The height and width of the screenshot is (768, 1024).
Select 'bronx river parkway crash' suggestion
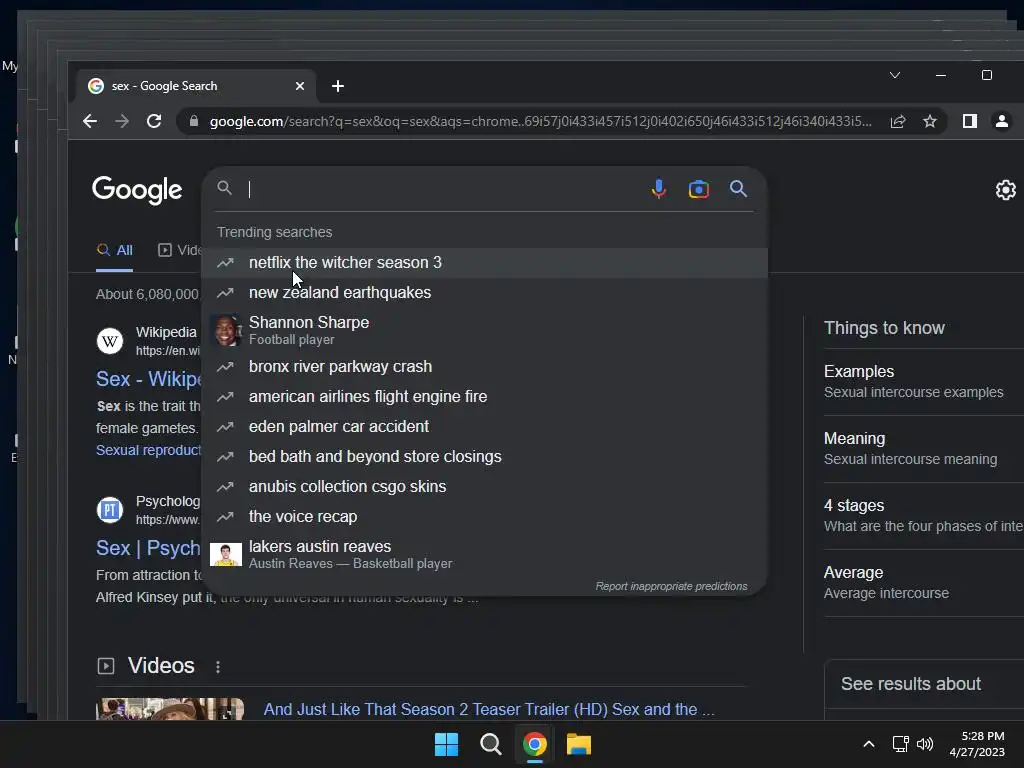[485, 366]
